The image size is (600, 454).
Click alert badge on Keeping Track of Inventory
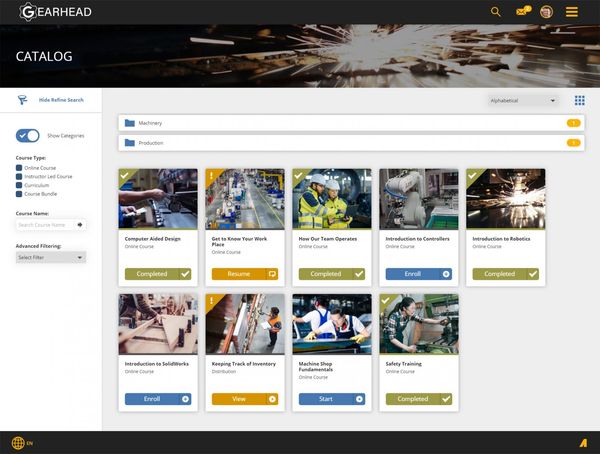[211, 300]
